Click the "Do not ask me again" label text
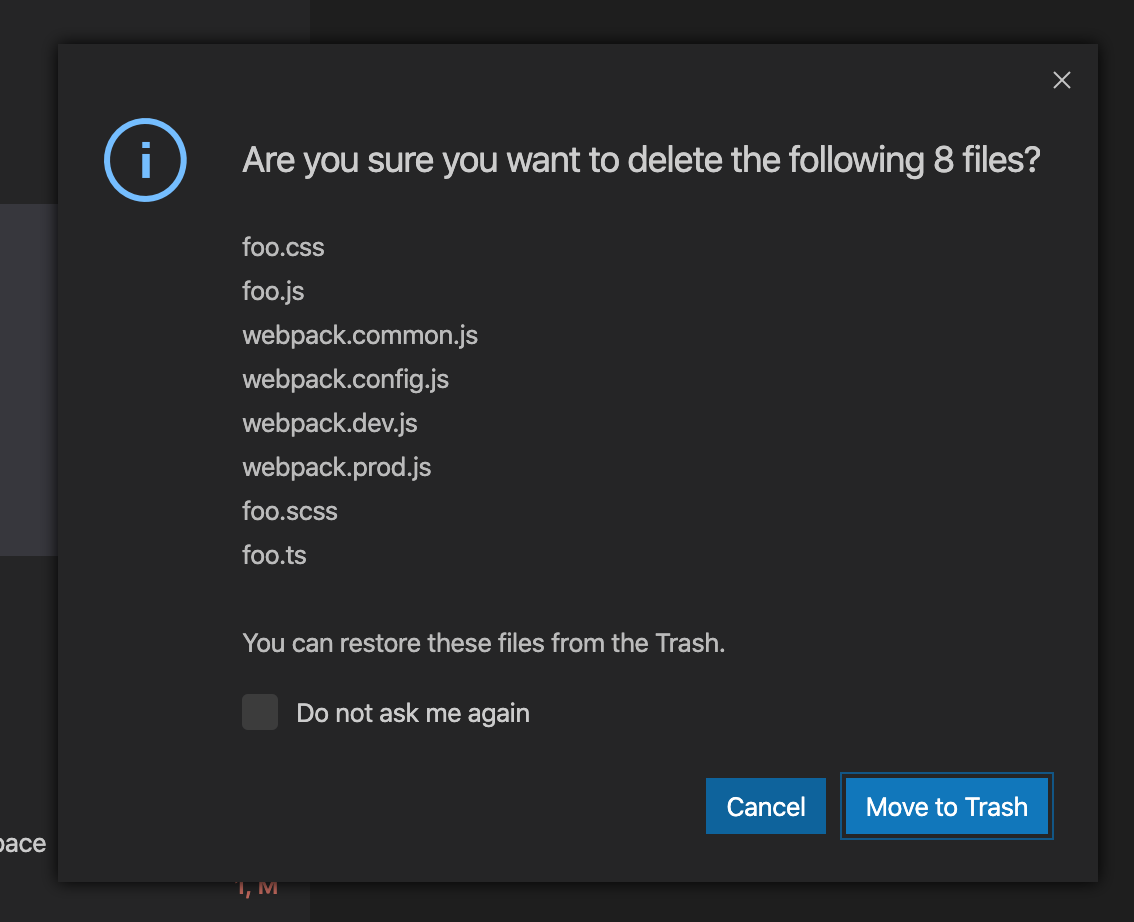This screenshot has height=922, width=1134. click(412, 712)
